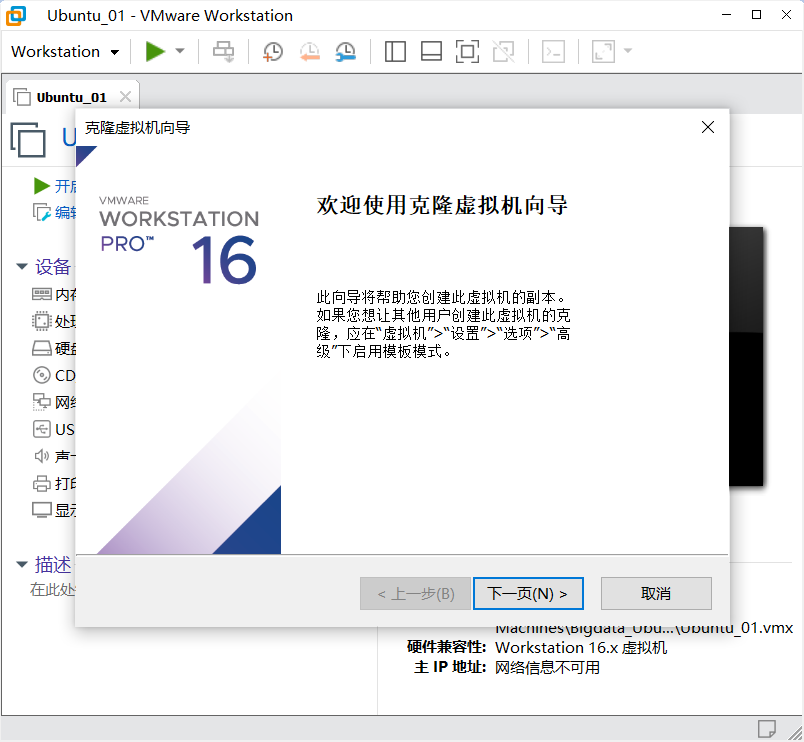Close the clone wizard dialog with X
The image size is (804, 742).
pos(708,127)
